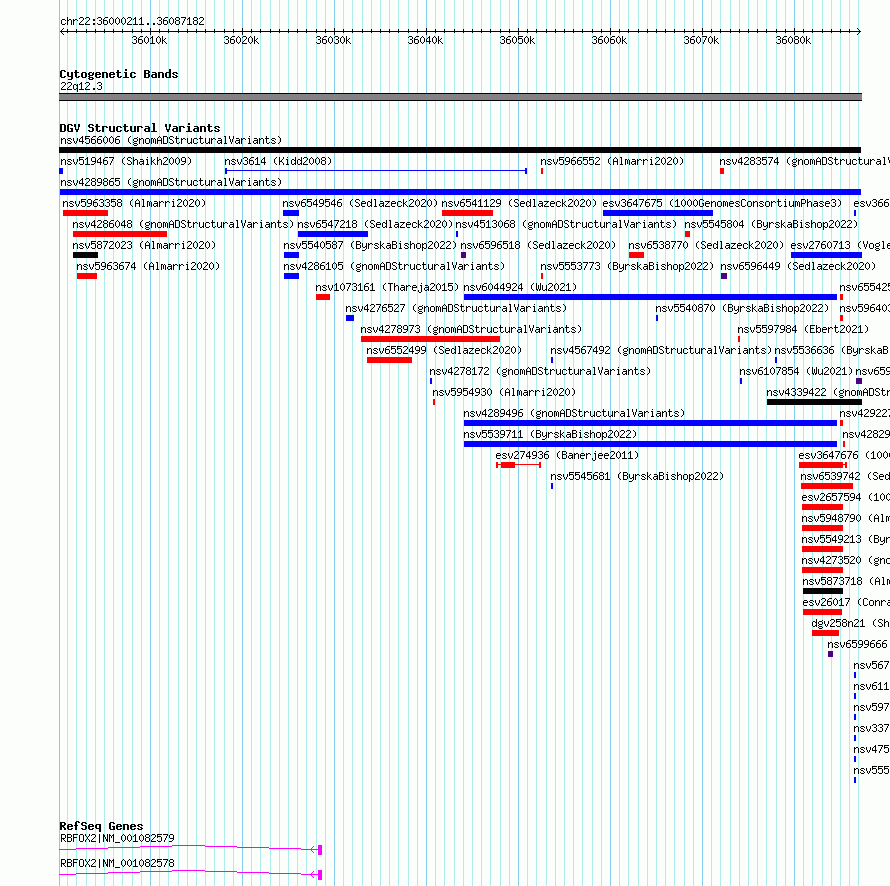The image size is (890, 886).
Task: Click nsv6538770 (Sedlazeck2020) label
Action: tap(706, 245)
